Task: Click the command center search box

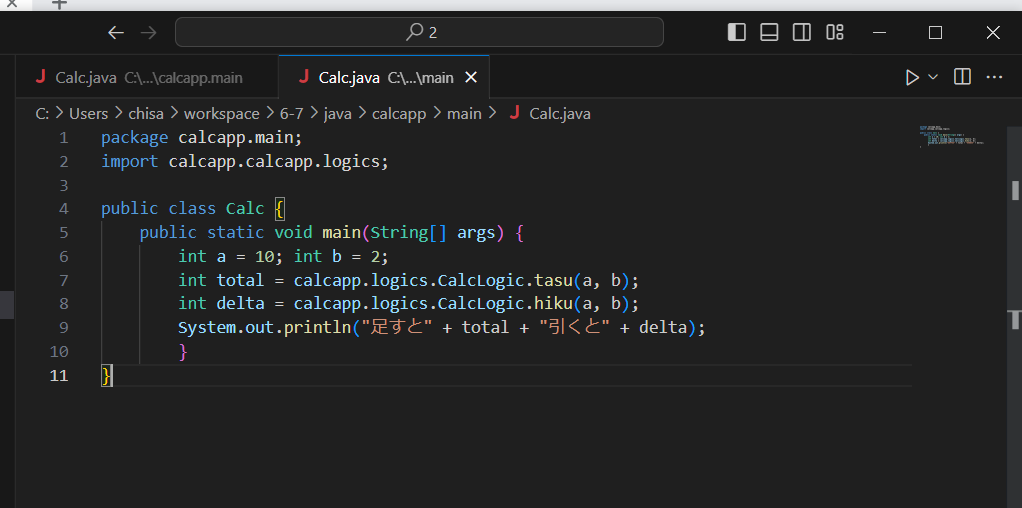Action: 419,32
